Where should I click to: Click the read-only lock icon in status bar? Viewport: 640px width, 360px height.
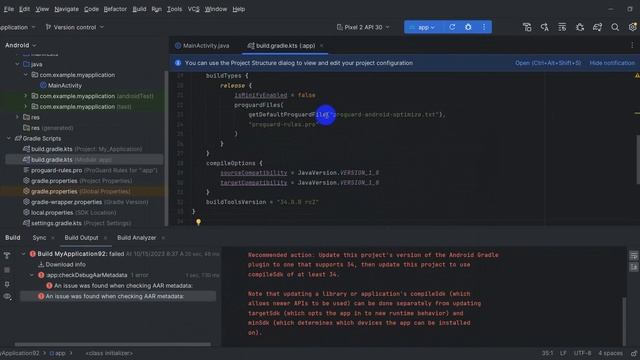click(634, 353)
